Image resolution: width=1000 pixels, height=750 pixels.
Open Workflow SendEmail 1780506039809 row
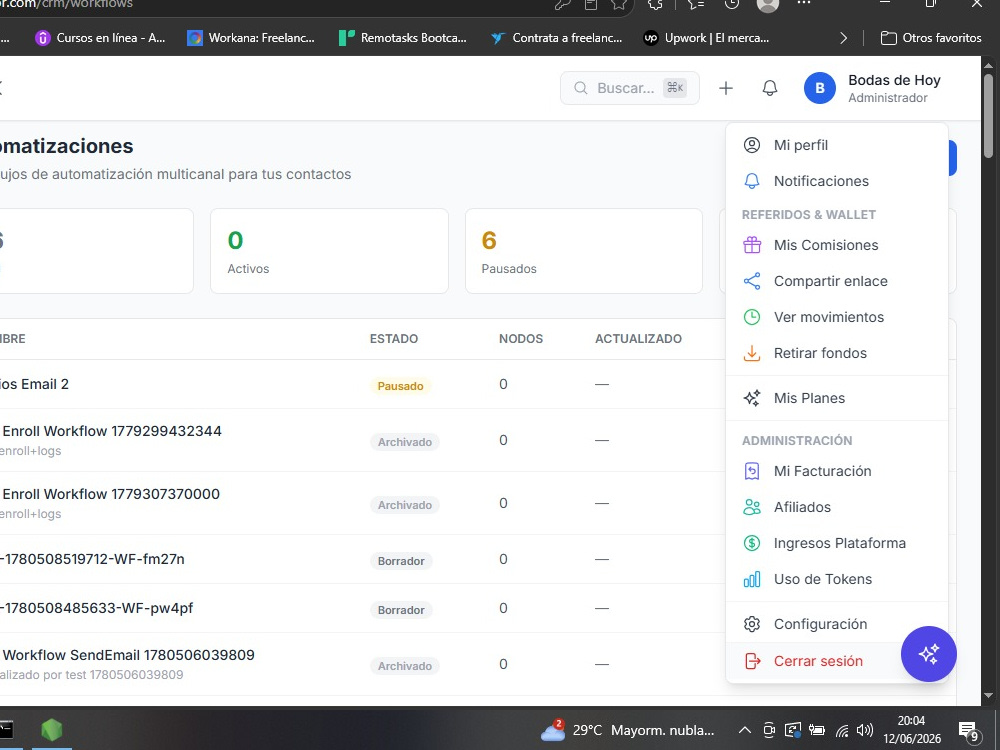point(362,665)
